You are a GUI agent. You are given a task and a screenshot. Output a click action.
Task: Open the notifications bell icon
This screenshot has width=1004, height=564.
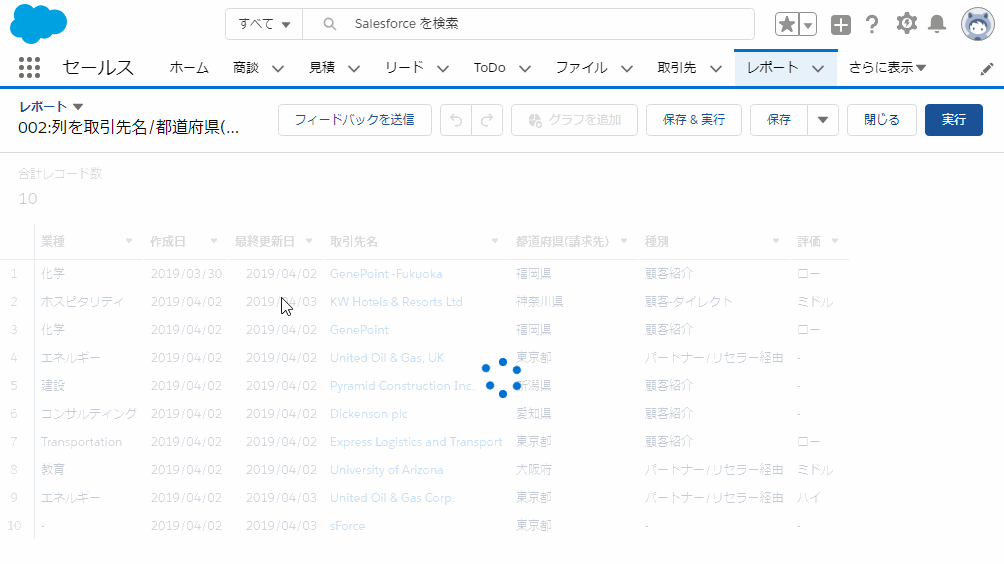[937, 24]
